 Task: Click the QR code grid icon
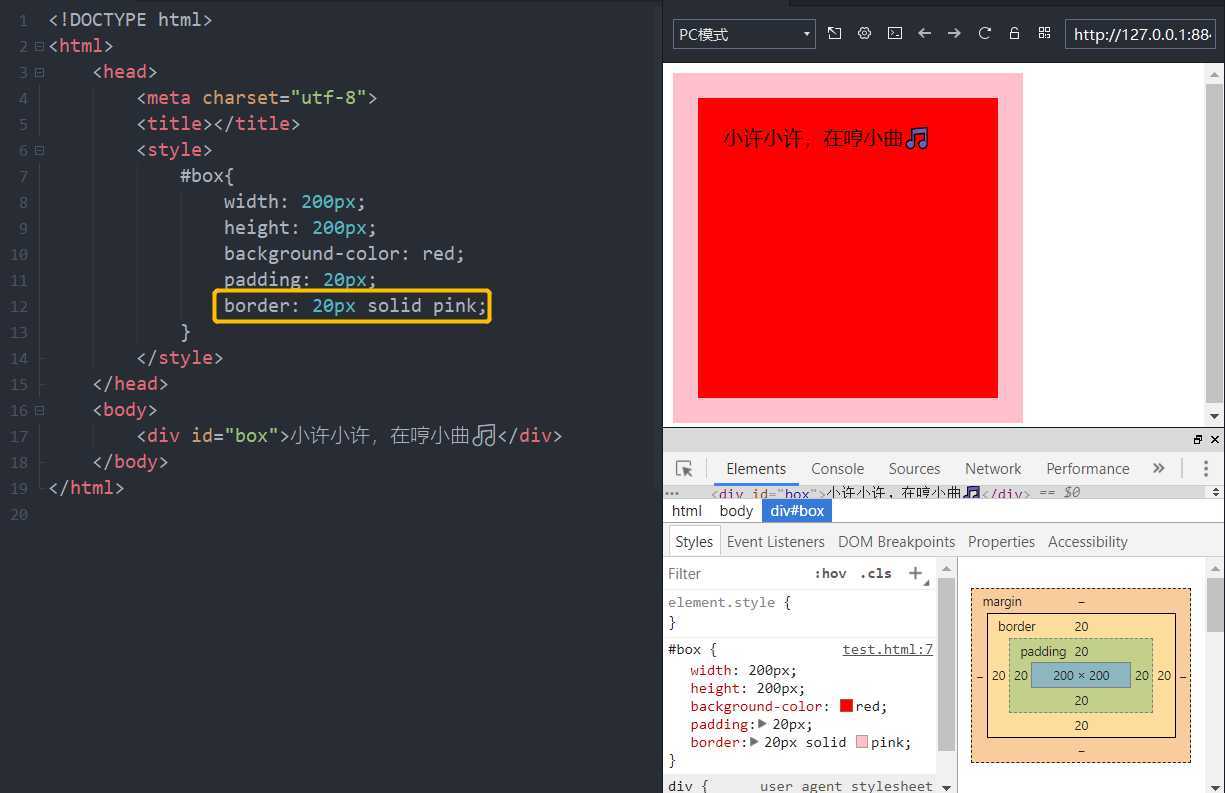pos(1044,33)
